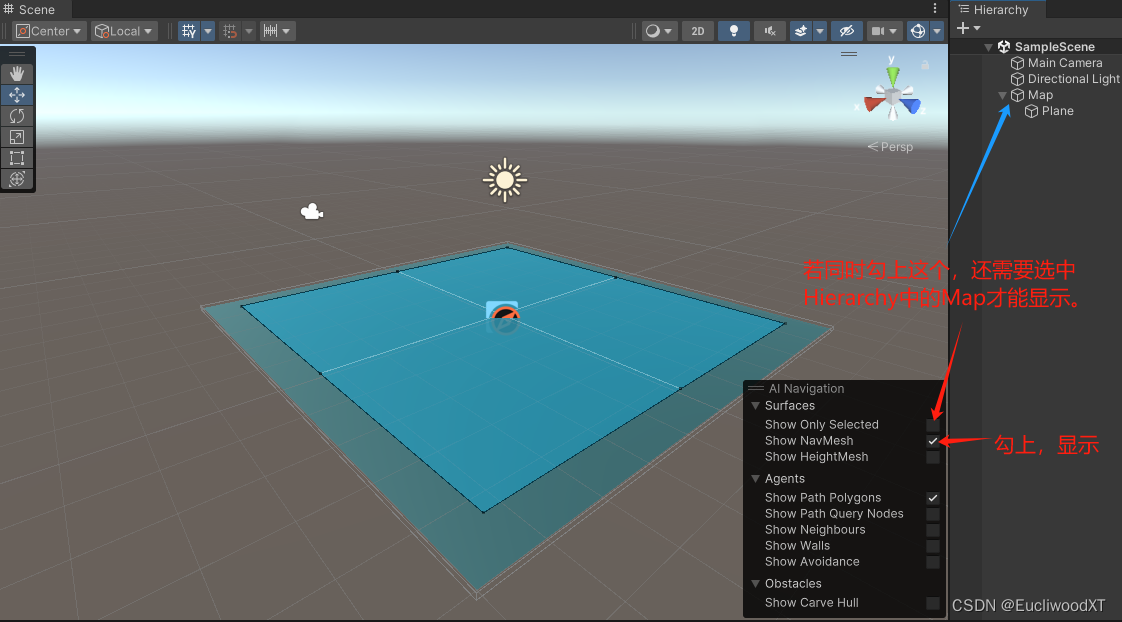
Task: Uncheck Show Path Polygons checkbox
Action: click(x=932, y=498)
